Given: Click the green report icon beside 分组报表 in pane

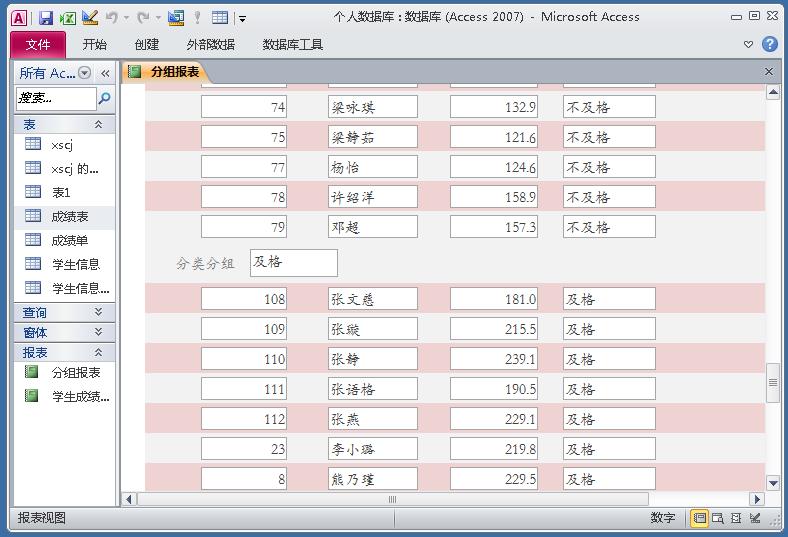Looking at the screenshot, I should point(32,372).
